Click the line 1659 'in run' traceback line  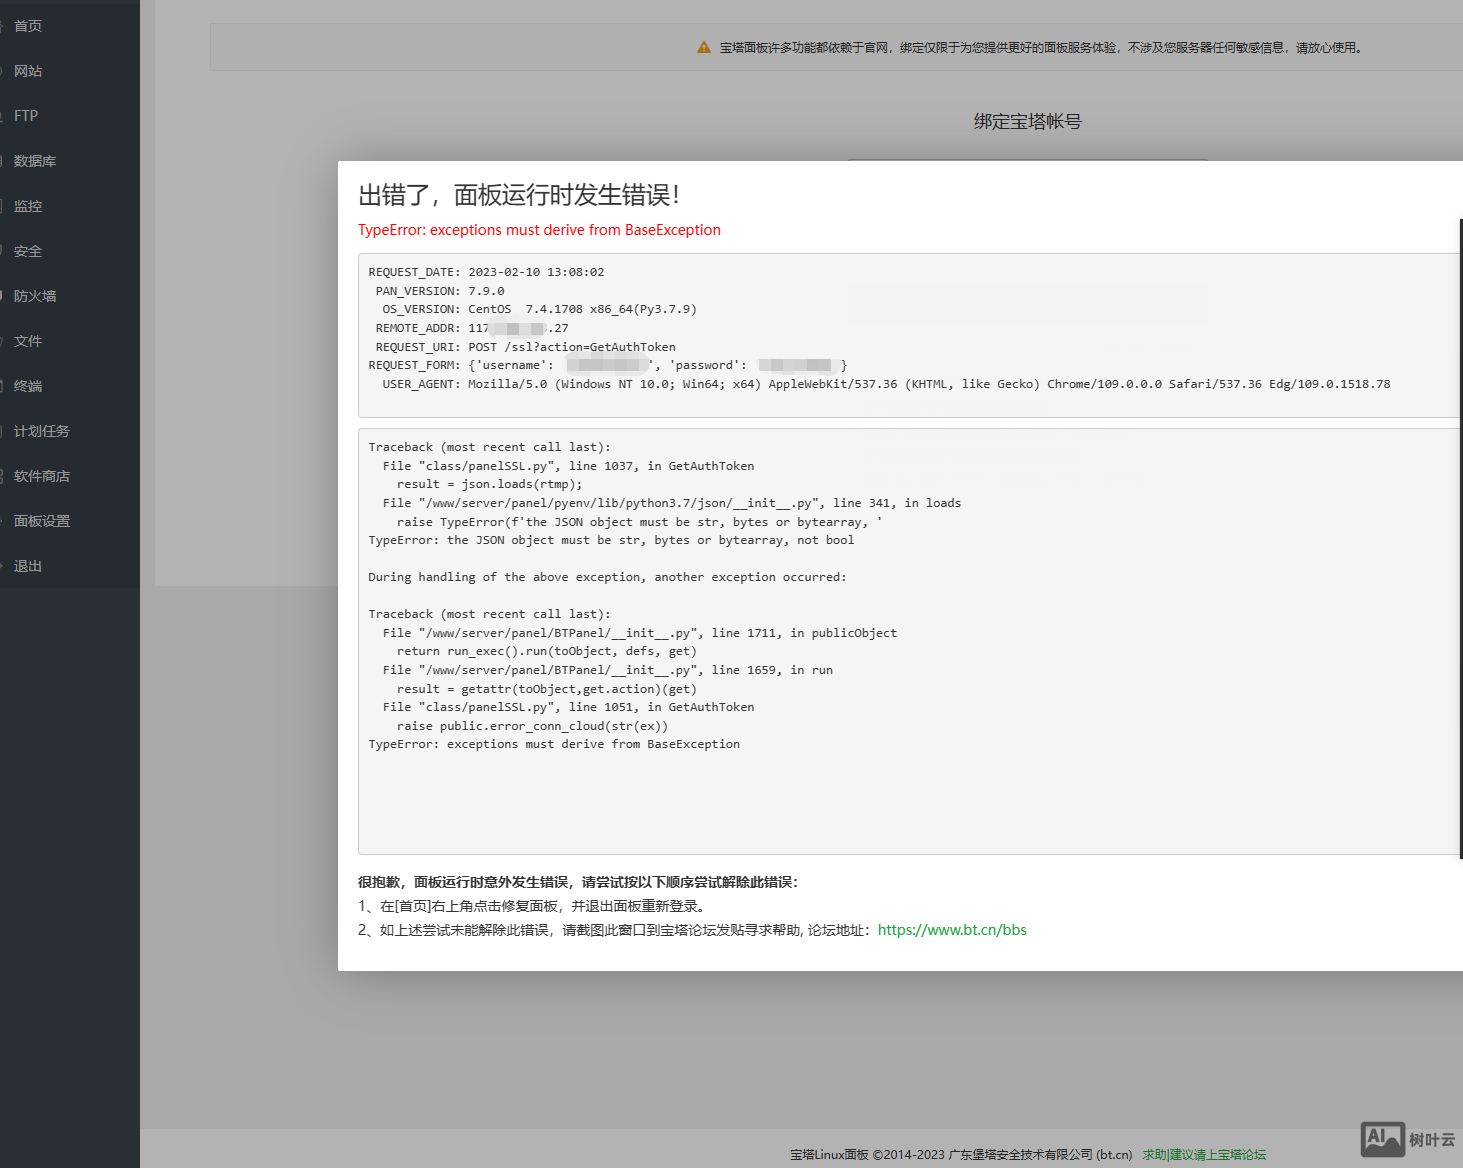[x=607, y=670]
